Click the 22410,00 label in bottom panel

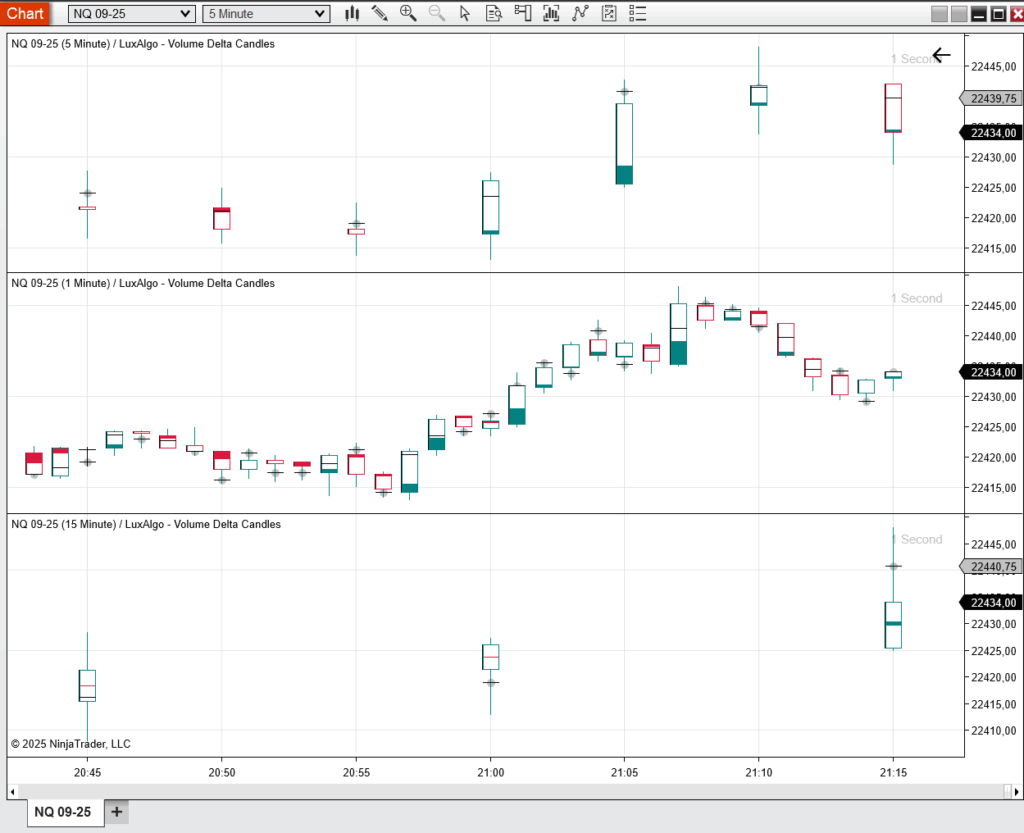coord(993,731)
